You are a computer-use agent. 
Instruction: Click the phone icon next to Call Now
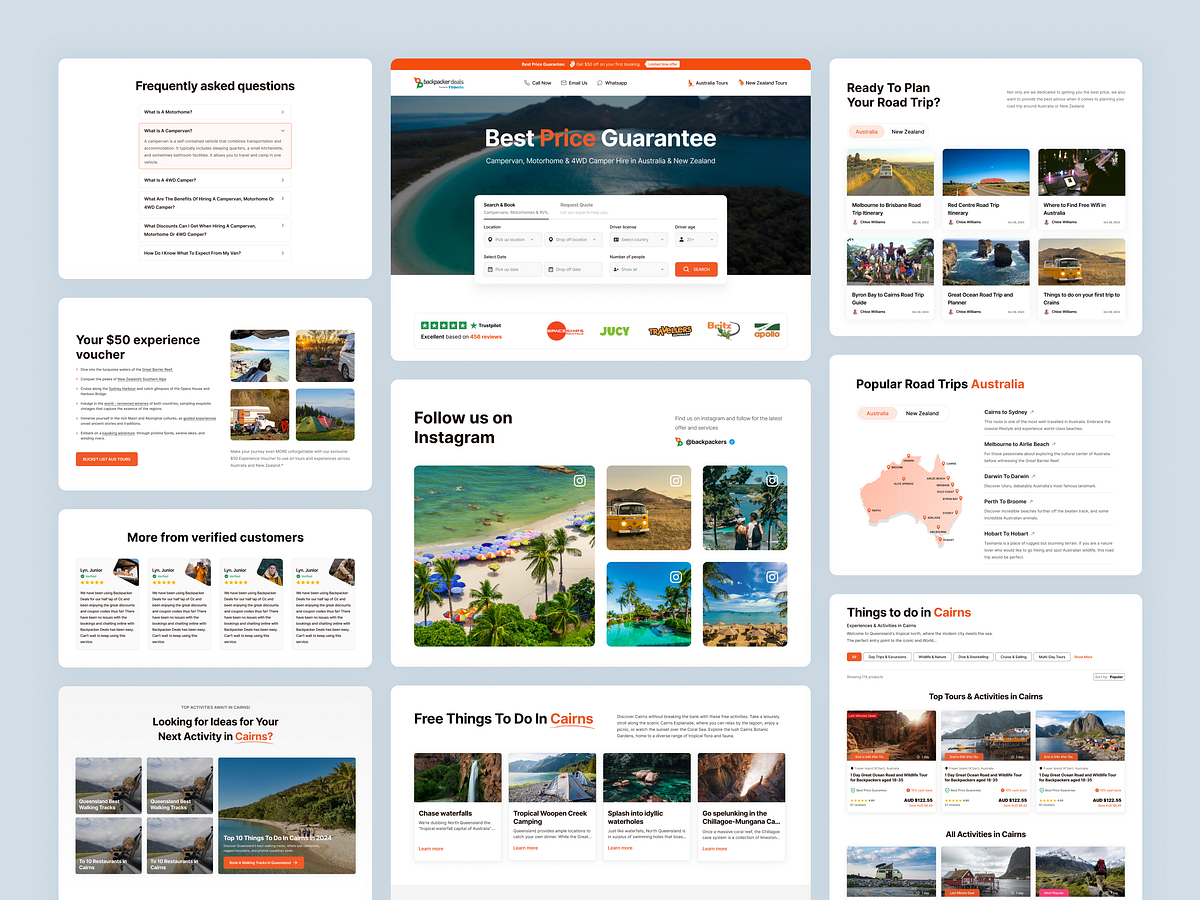527,83
